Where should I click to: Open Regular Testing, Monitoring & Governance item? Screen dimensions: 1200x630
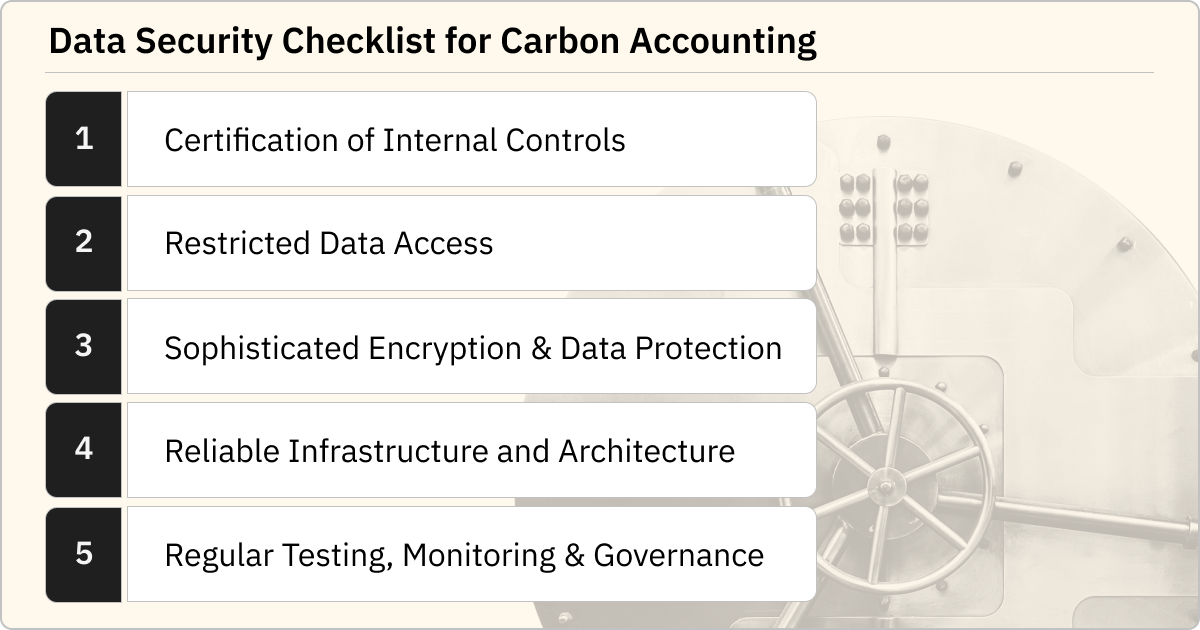472,554
